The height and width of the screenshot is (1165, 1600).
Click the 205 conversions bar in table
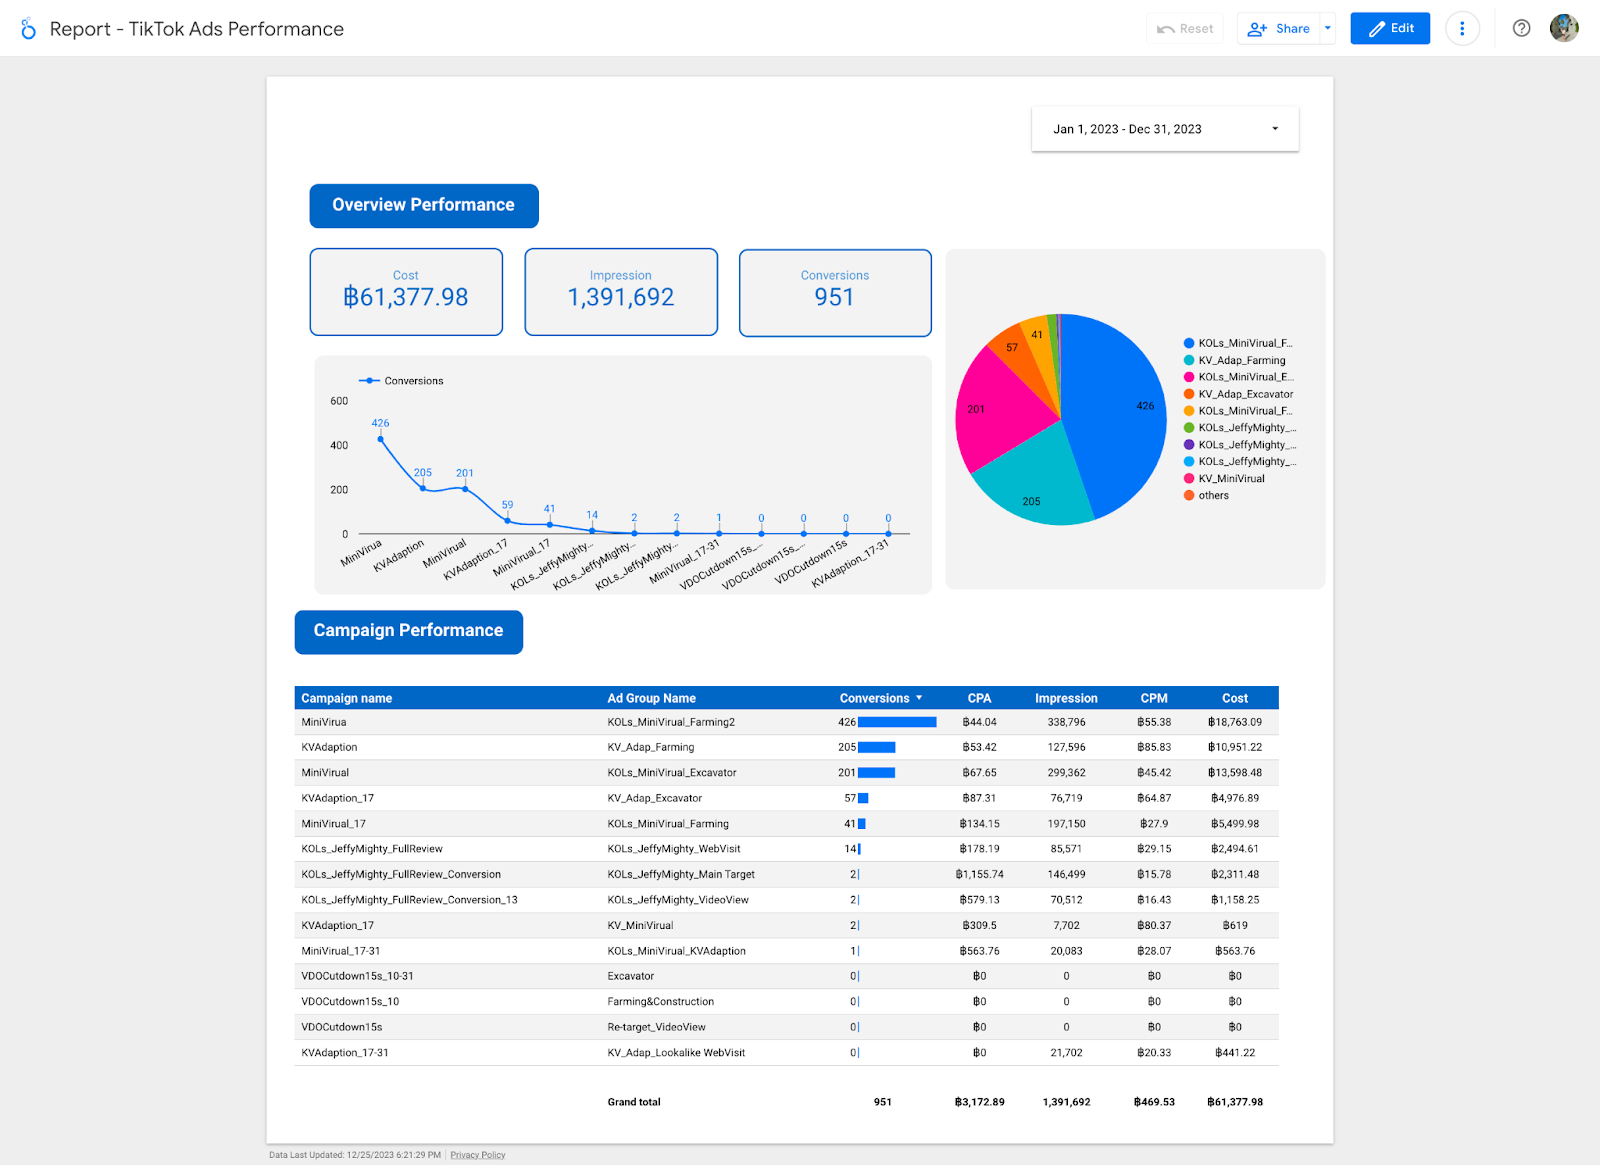tap(876, 747)
